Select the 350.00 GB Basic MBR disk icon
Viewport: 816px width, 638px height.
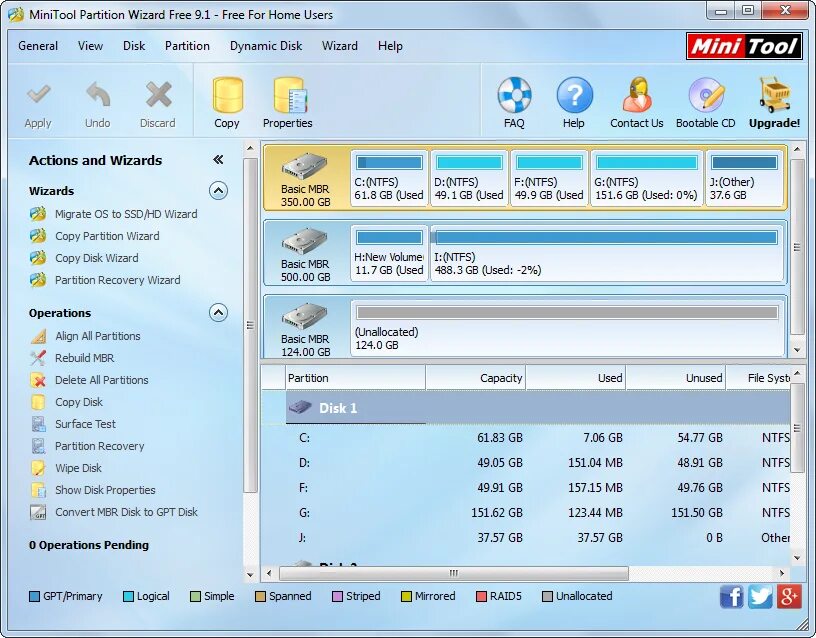click(305, 167)
